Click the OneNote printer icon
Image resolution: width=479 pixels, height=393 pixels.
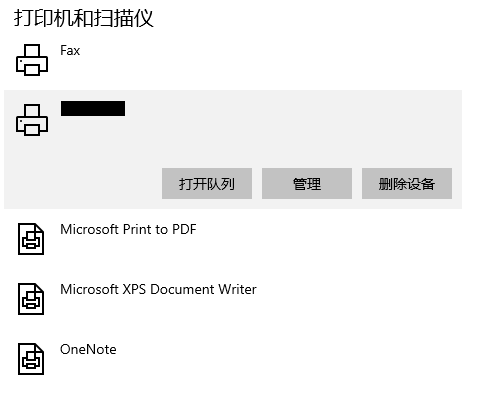(x=31, y=359)
